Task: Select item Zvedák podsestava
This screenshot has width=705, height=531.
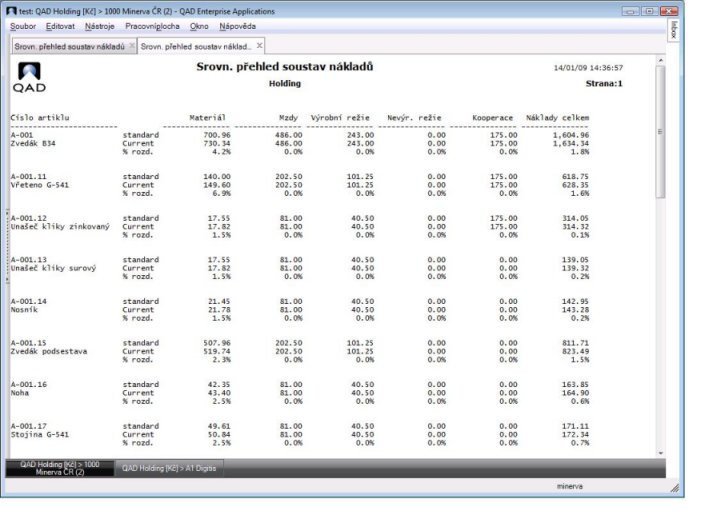Action: click(x=49, y=351)
